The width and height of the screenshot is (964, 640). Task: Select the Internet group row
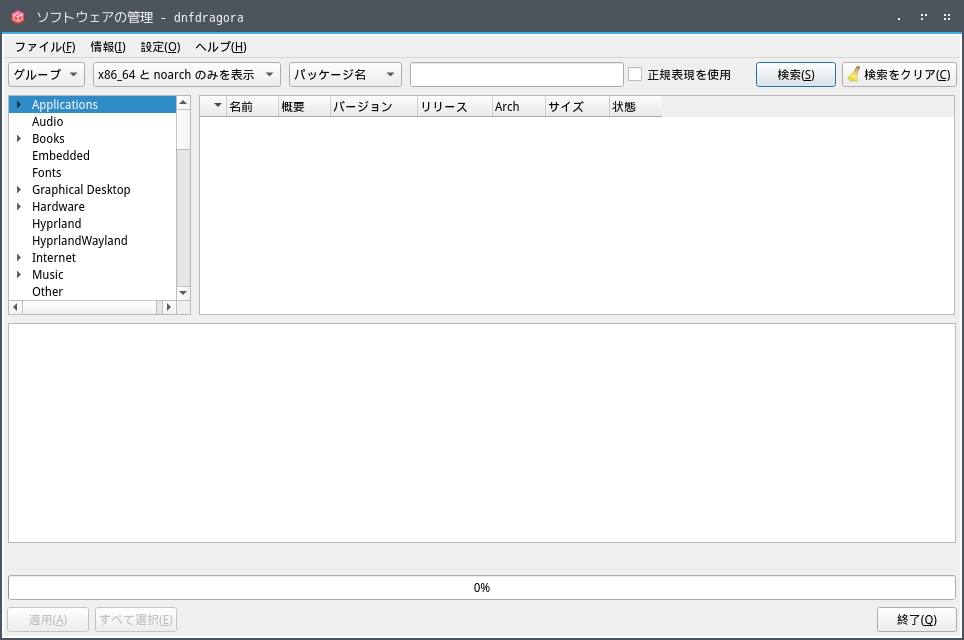pyautogui.click(x=92, y=258)
